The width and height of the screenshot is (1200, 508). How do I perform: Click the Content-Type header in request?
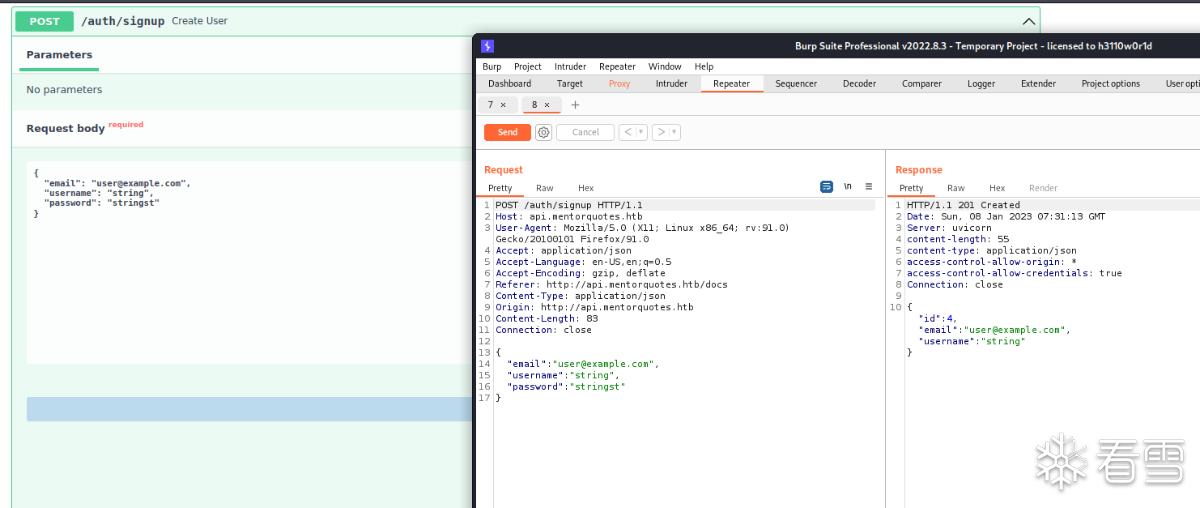(580, 296)
